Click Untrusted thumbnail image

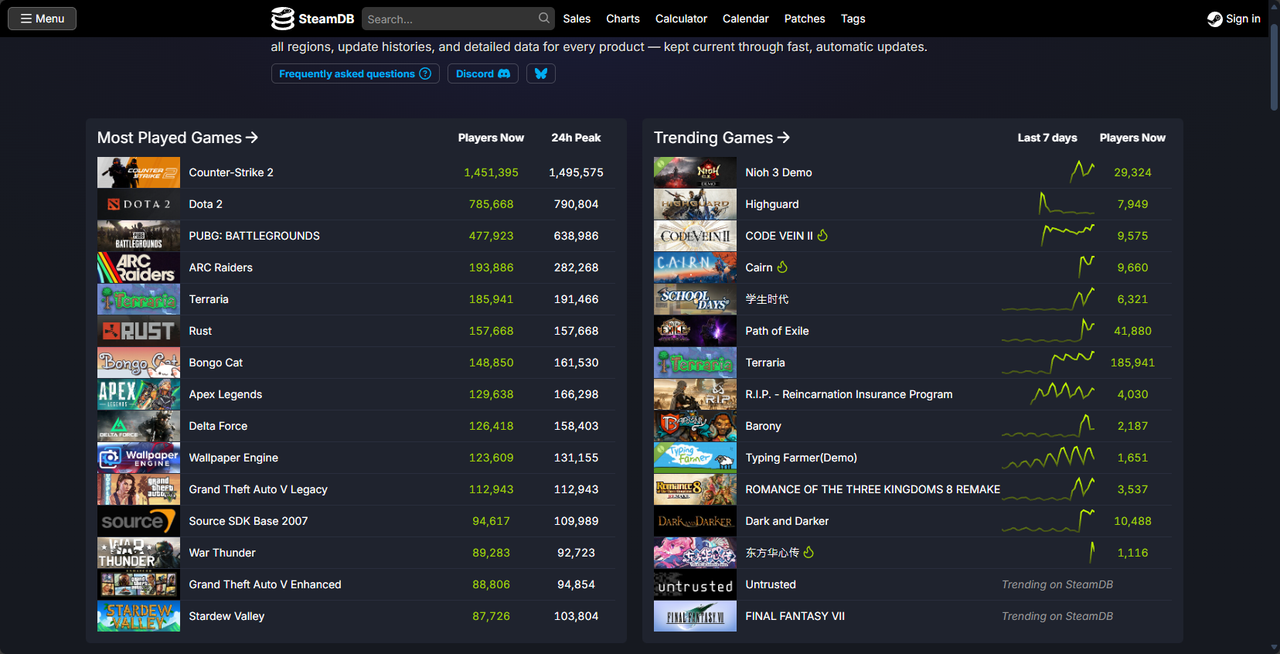tap(695, 584)
